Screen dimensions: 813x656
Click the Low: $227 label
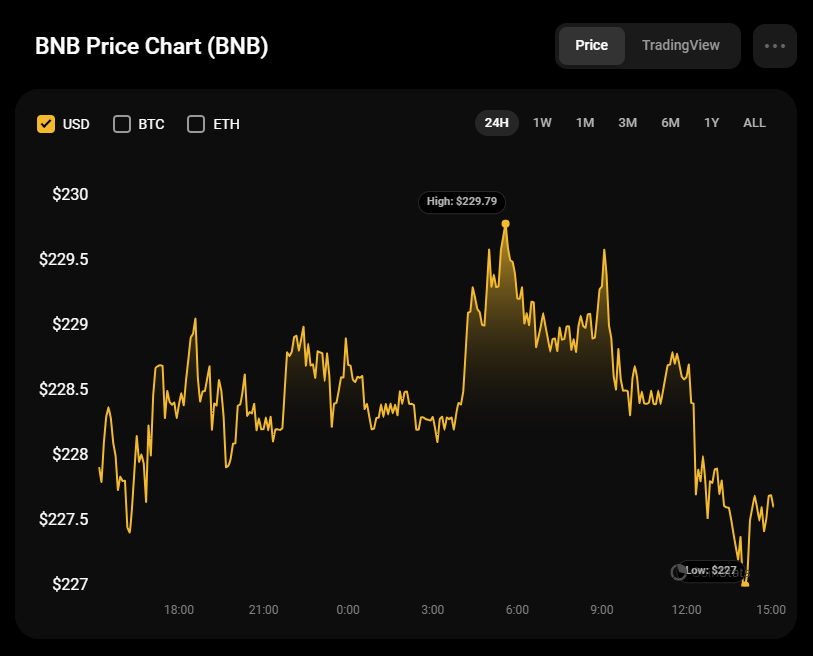711,570
